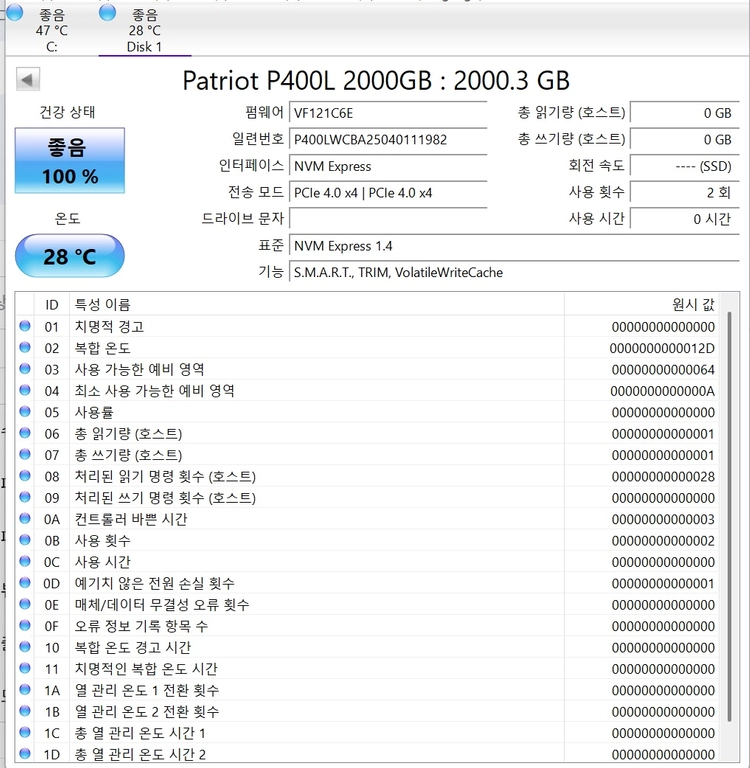Click interface field NVM Express
The height and width of the screenshot is (768, 750).
(x=388, y=166)
